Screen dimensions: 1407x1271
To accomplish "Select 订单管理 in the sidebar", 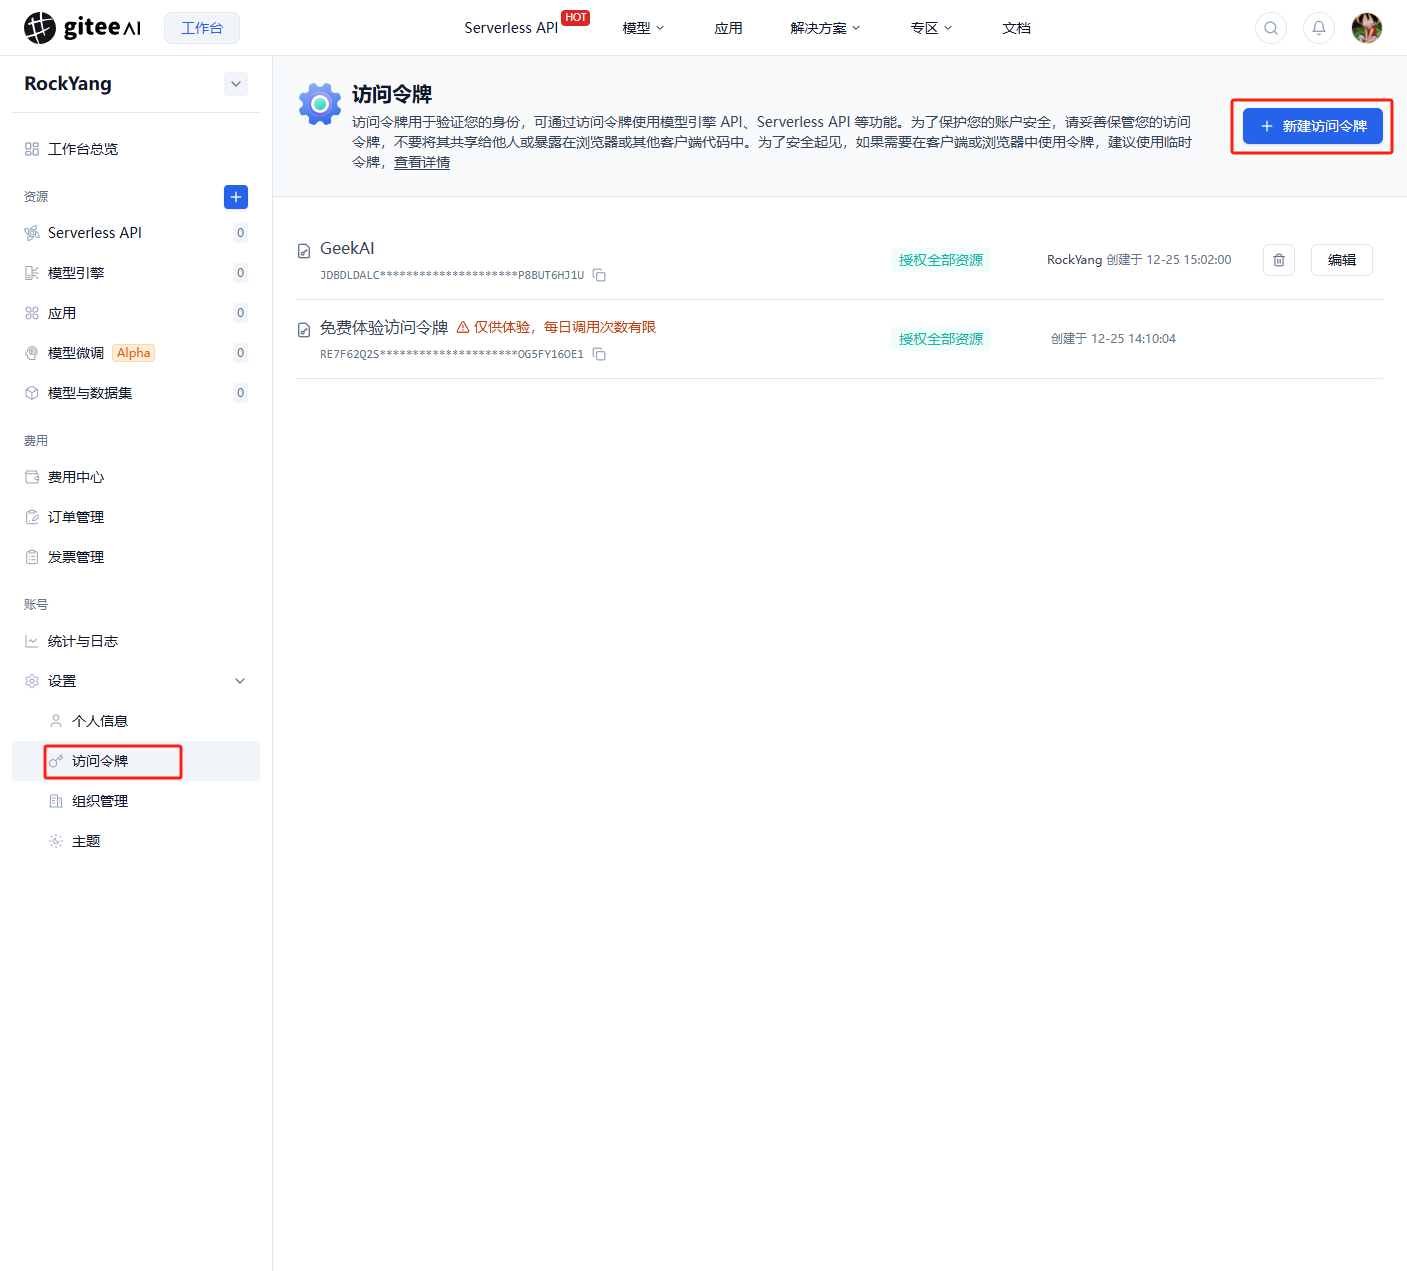I will 136,517.
